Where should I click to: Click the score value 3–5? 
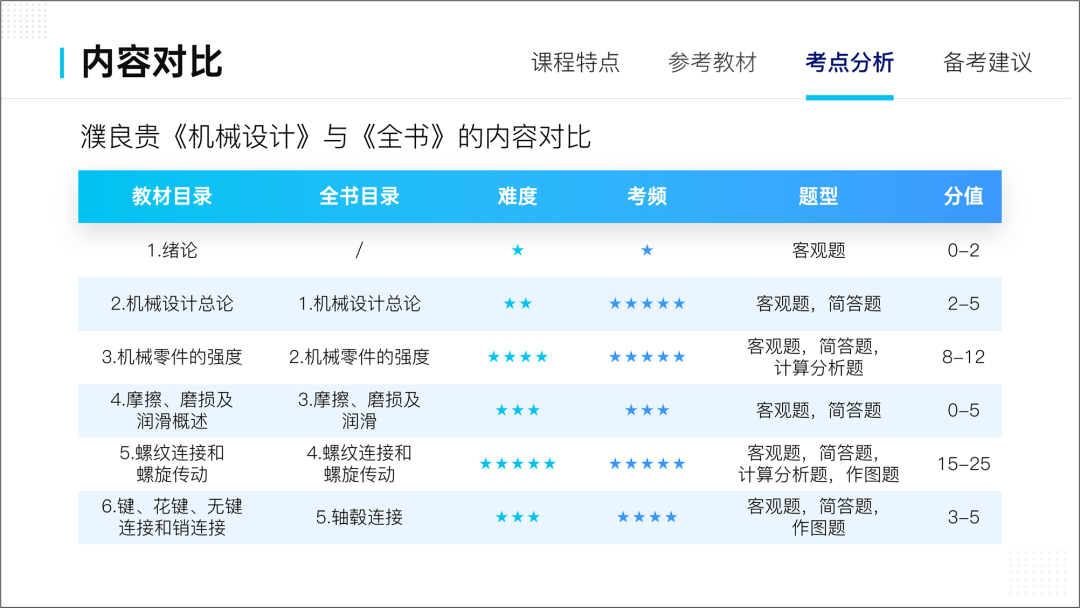coord(963,517)
